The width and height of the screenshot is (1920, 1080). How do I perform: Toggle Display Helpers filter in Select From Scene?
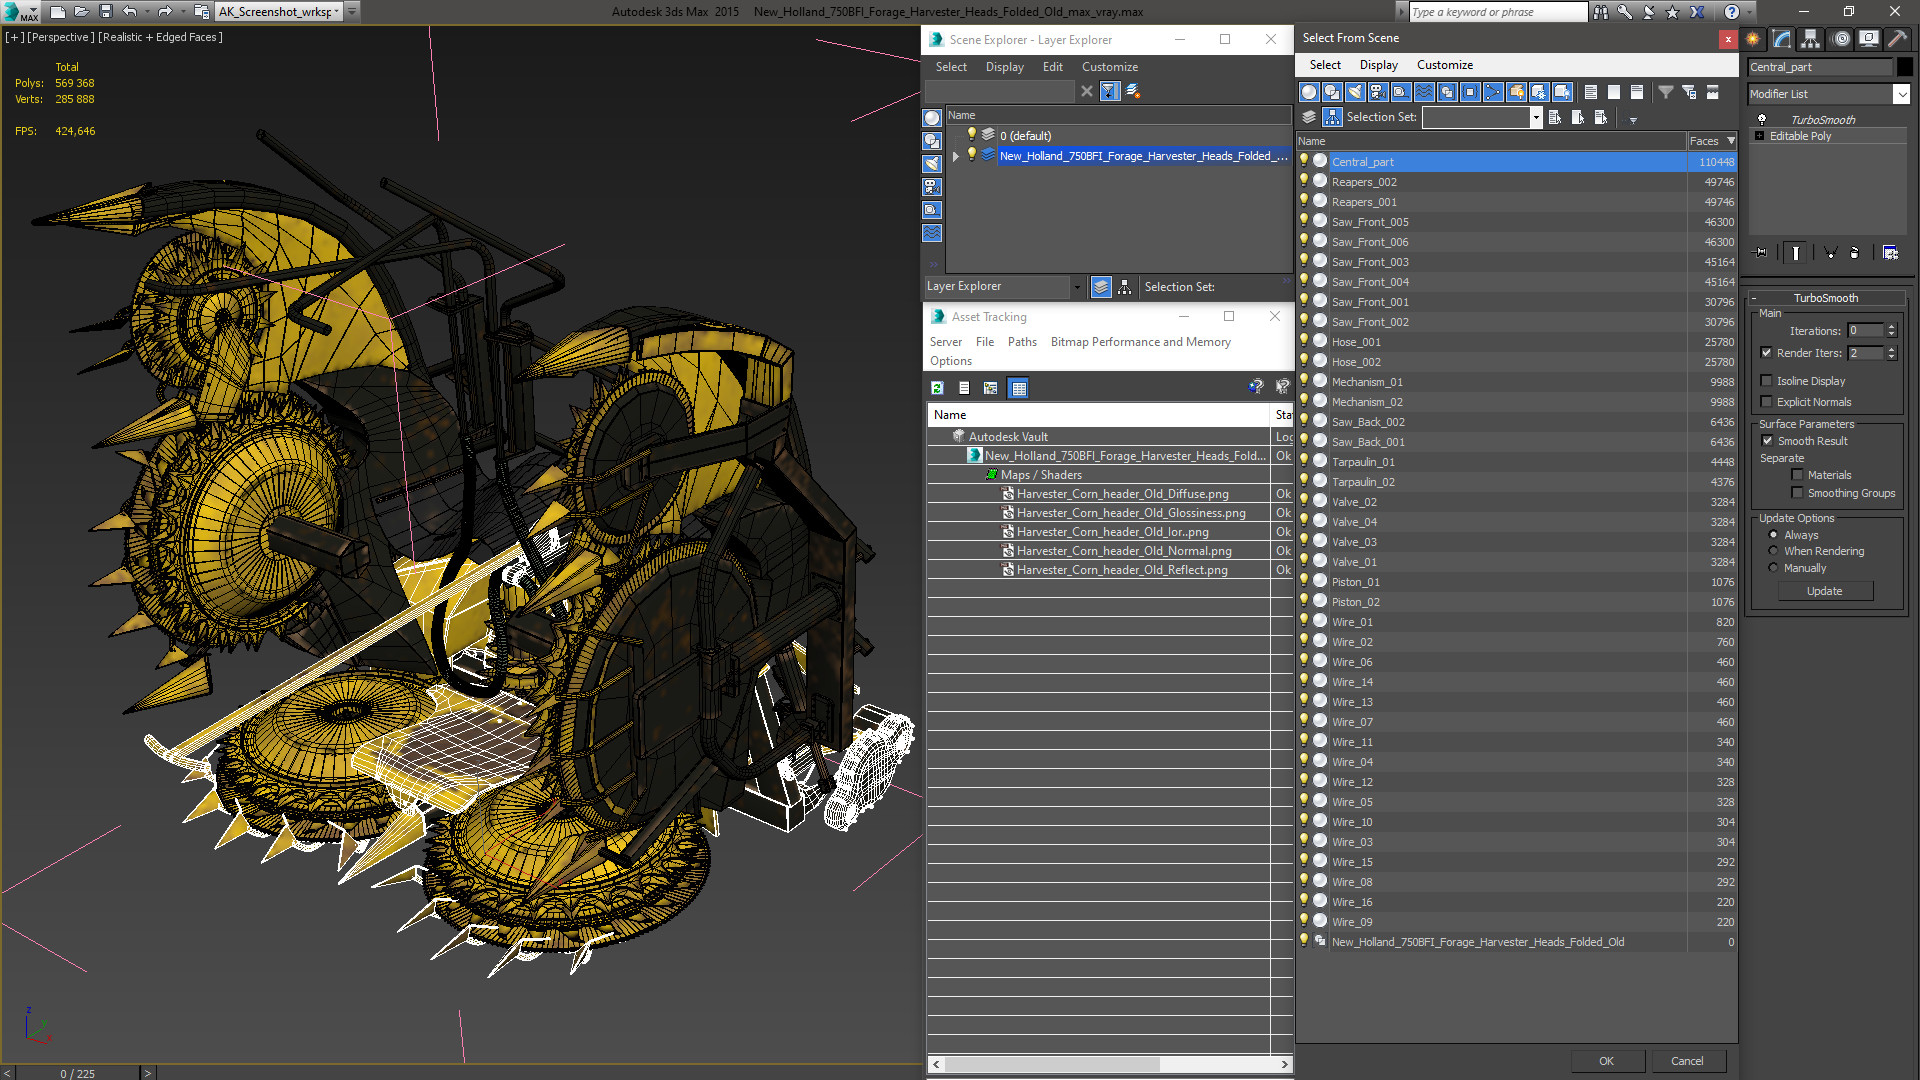[x=1401, y=92]
